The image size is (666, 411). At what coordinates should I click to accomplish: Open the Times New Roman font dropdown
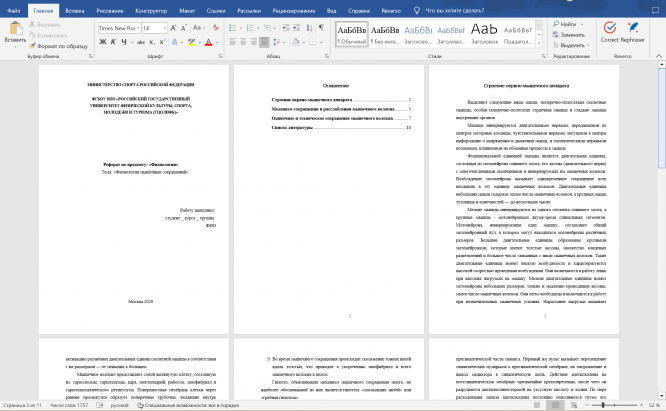click(119, 28)
